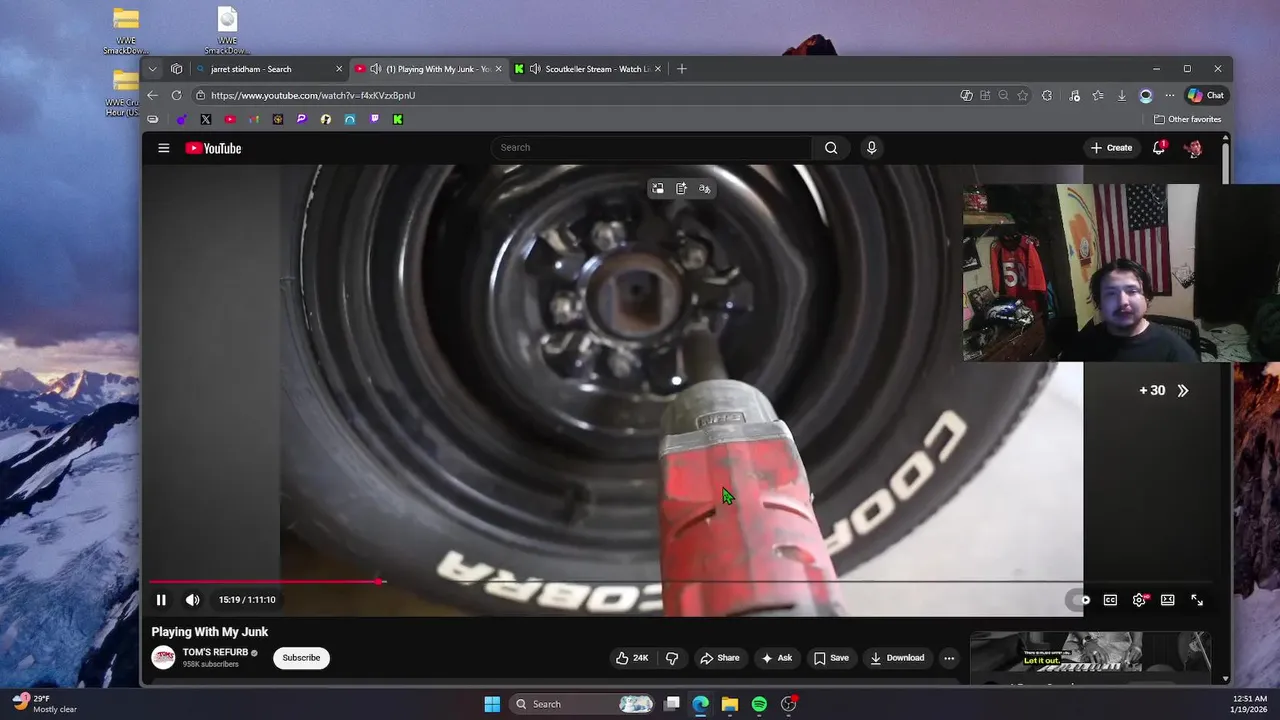Open the player settings gear
This screenshot has height=720, width=1280.
pos(1139,600)
